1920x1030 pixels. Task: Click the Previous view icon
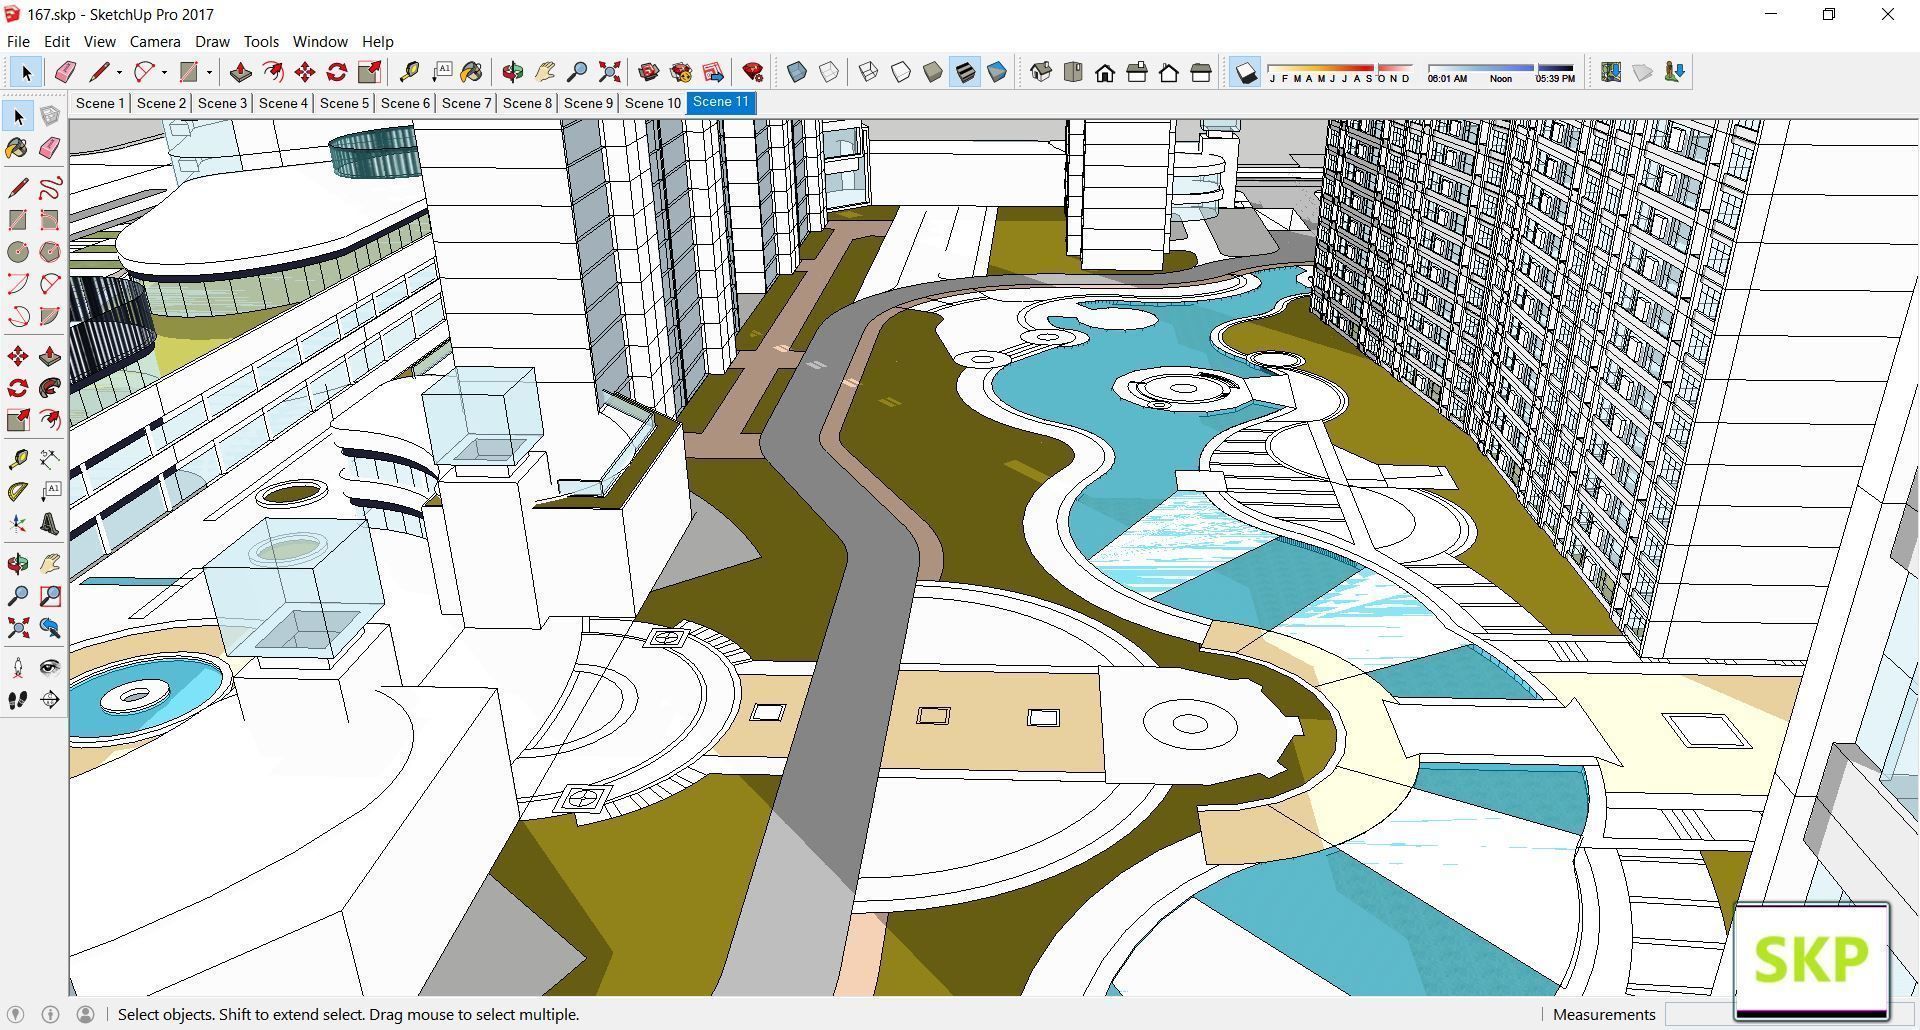click(x=49, y=628)
